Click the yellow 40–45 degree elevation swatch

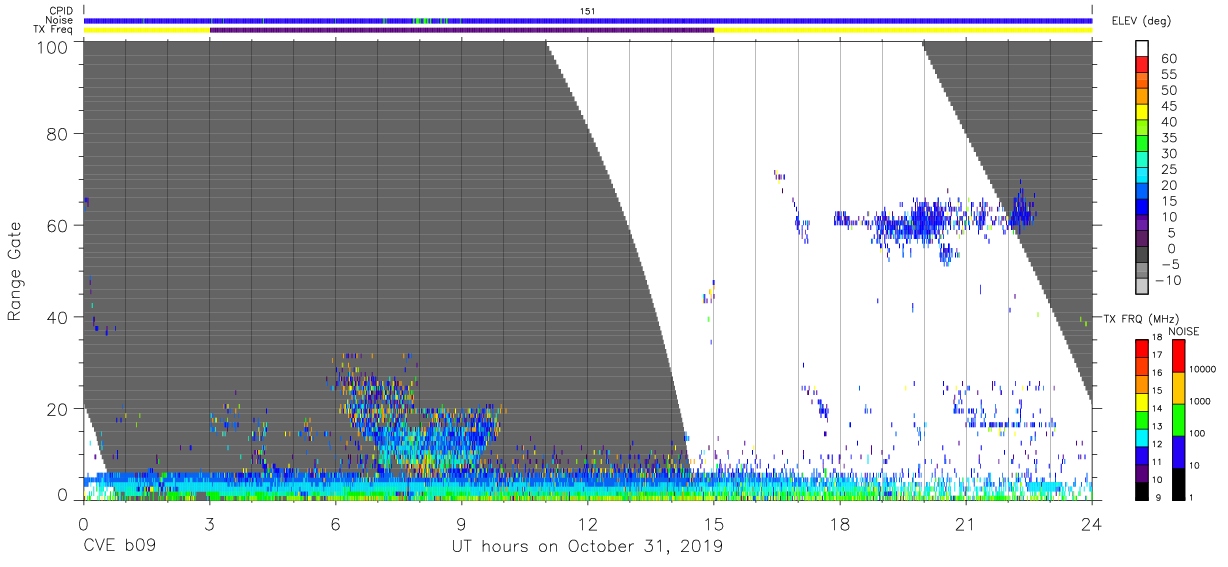tap(1143, 114)
